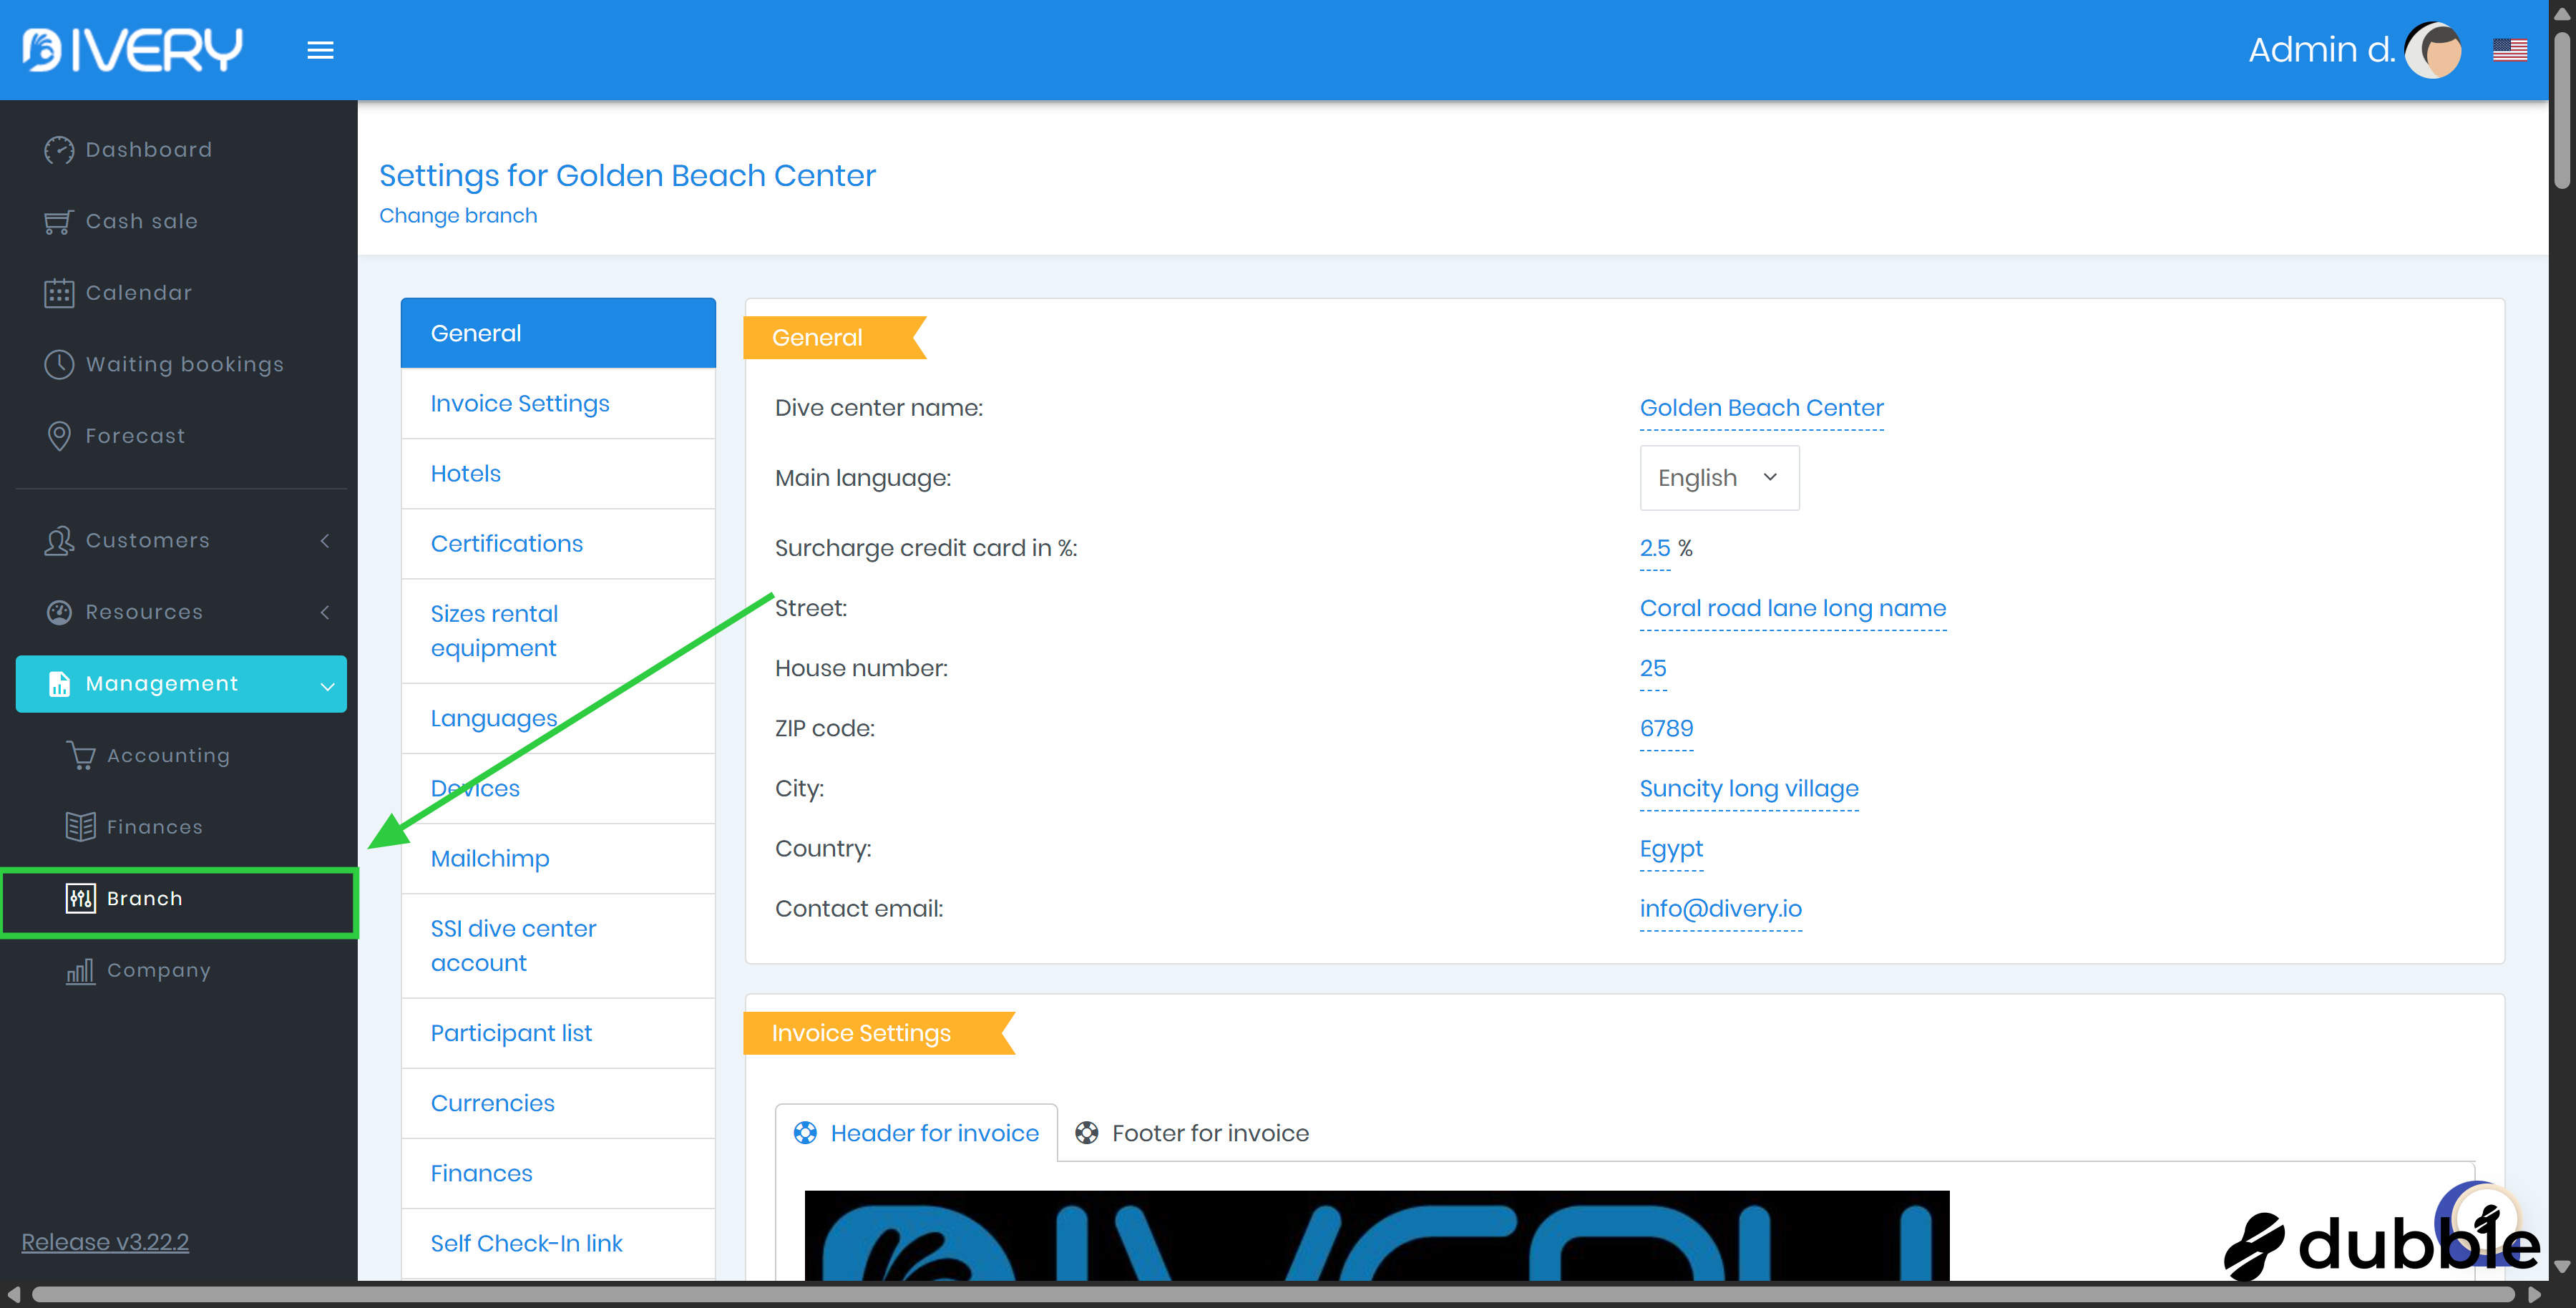Click the hamburger menu icon
2576x1308 pixels.
pos(320,50)
